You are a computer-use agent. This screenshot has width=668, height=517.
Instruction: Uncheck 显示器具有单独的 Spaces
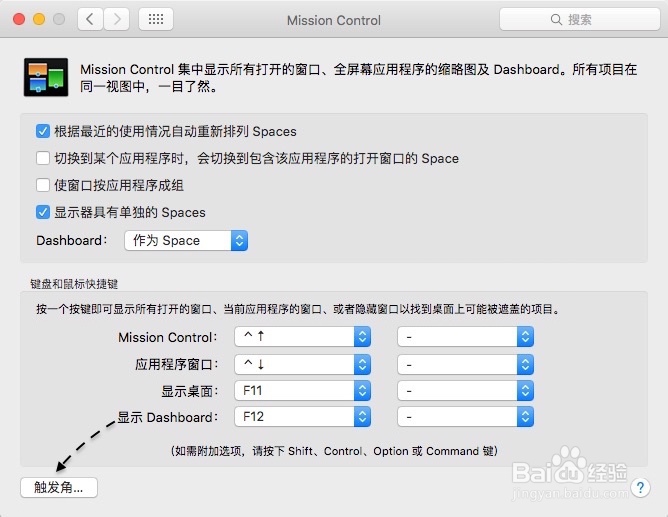click(x=43, y=212)
